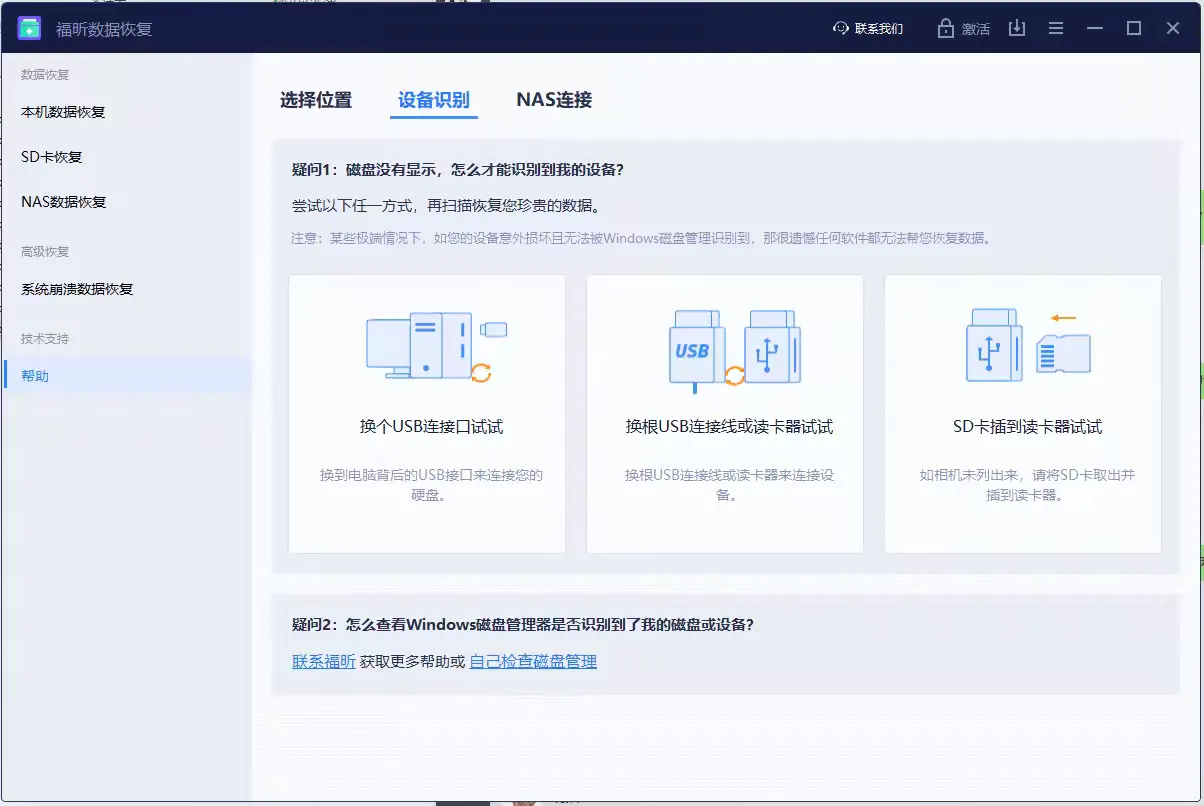This screenshot has height=806, width=1204.
Task: Click description 换到电脑背后的USB接口来连接您的硬盘
Action: (431, 485)
